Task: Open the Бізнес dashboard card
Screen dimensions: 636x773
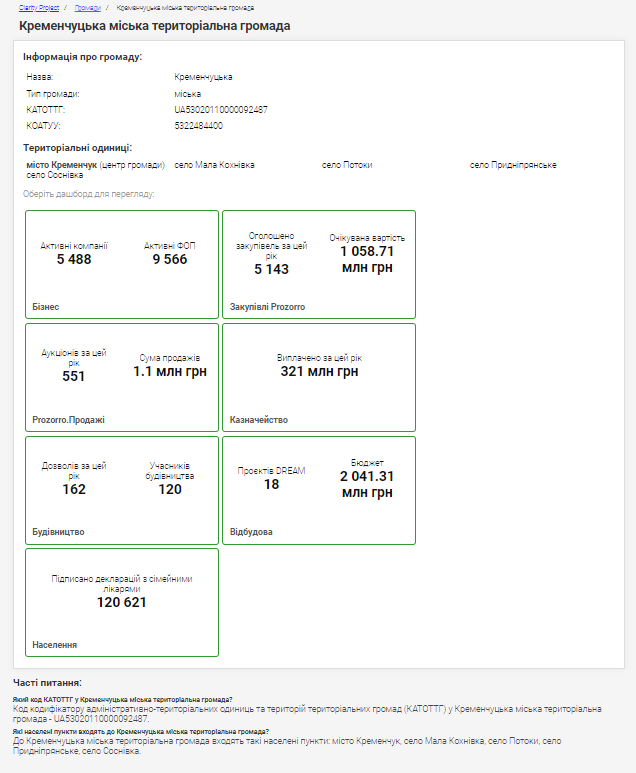Action: (x=121, y=265)
